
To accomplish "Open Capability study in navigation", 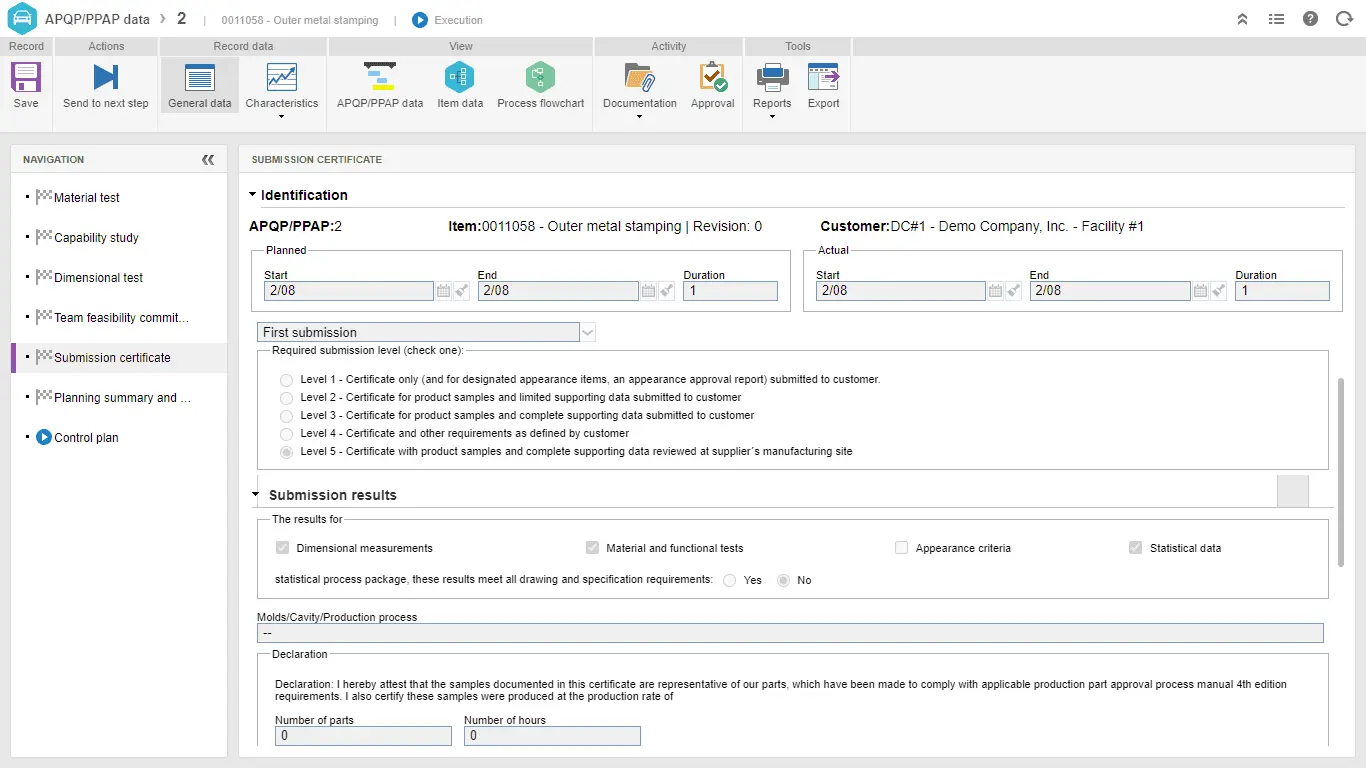I will pos(96,238).
